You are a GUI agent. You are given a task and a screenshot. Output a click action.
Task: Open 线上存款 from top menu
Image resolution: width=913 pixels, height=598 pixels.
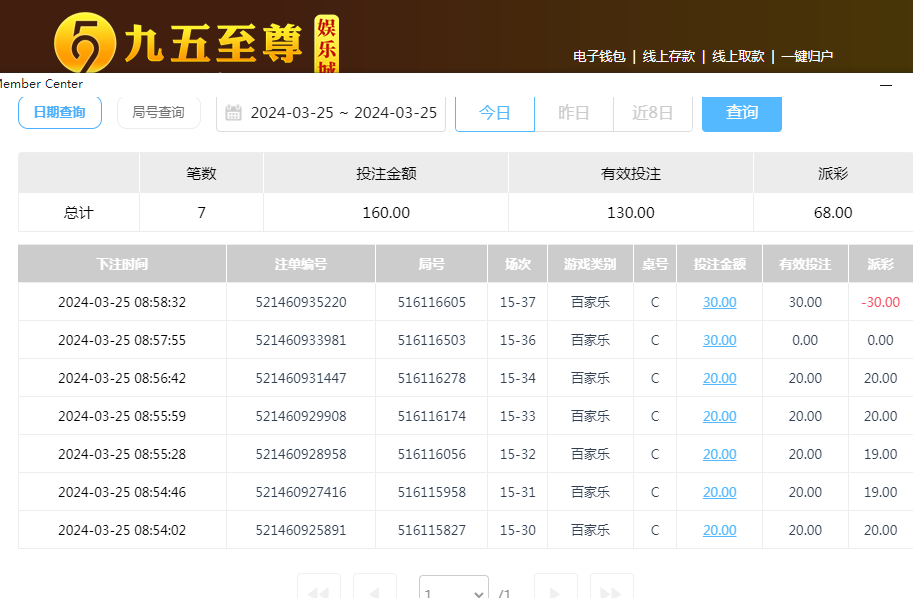pos(668,56)
